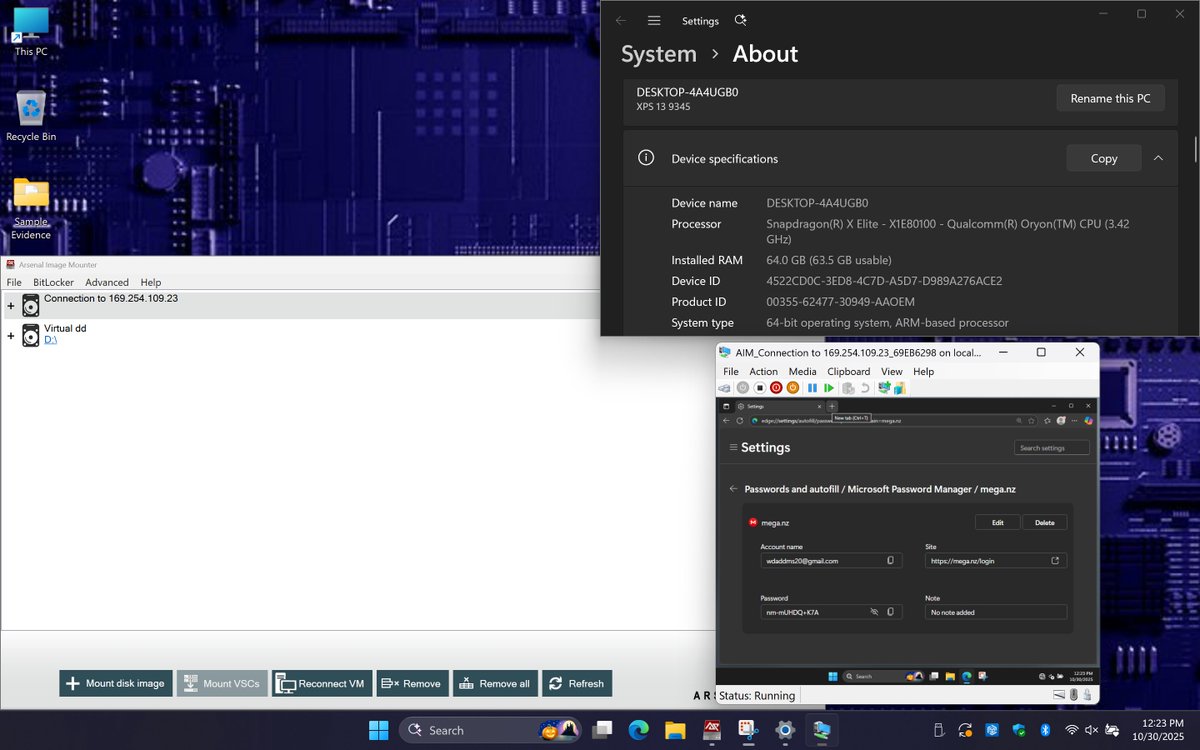Click the Edge profile avatar in the VM
This screenshot has height=750, width=1200.
(1061, 421)
